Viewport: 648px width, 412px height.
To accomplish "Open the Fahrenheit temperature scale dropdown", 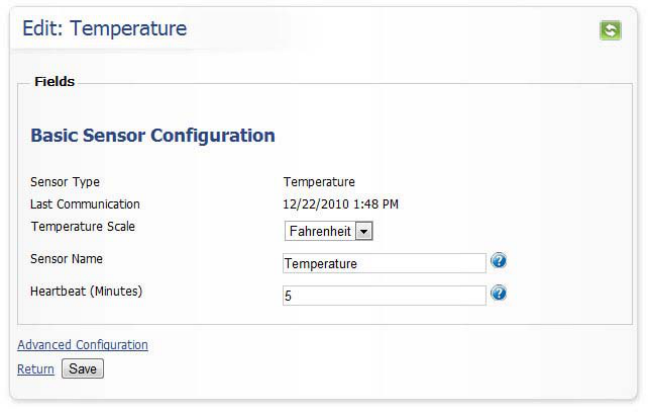I will 364,231.
